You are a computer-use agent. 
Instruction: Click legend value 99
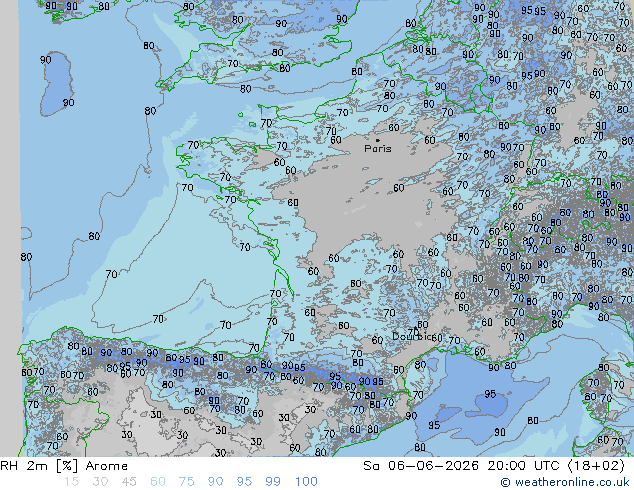point(273,482)
